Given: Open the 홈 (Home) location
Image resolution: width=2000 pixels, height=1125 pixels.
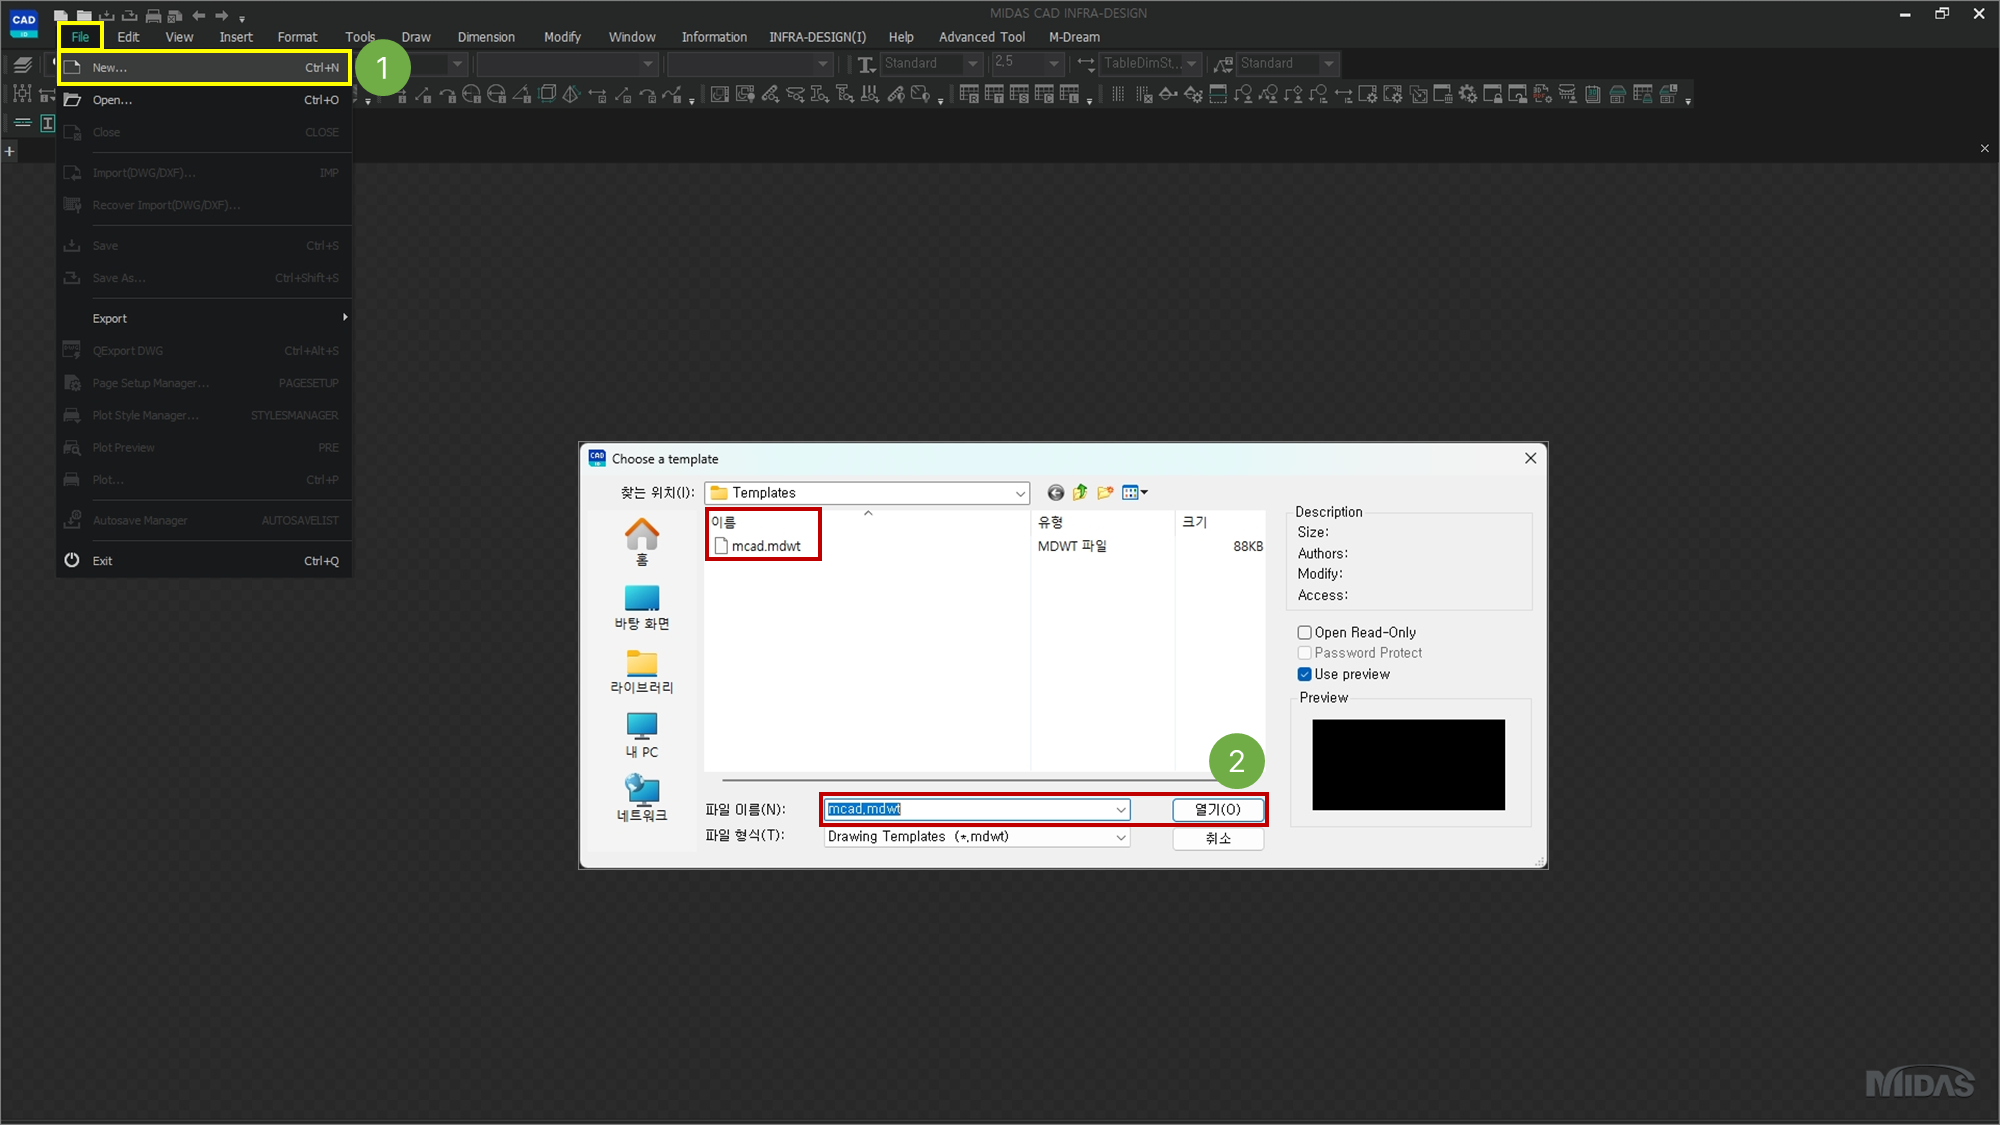Looking at the screenshot, I should pos(642,542).
